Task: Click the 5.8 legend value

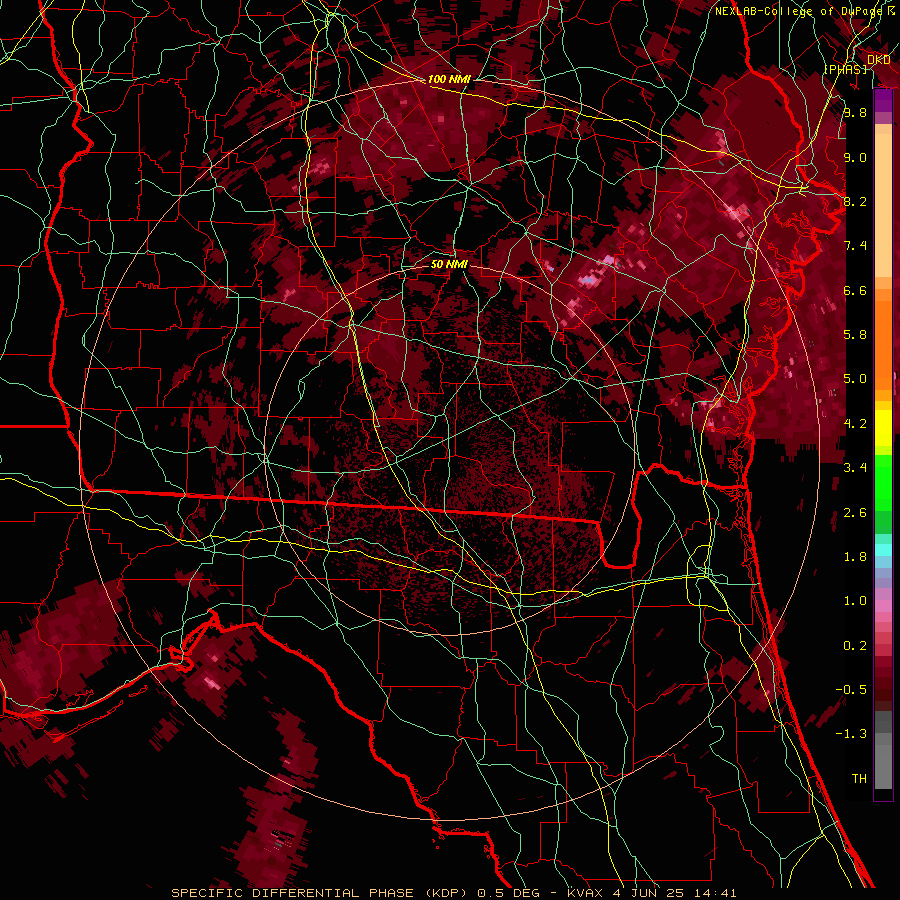Action: [x=855, y=335]
